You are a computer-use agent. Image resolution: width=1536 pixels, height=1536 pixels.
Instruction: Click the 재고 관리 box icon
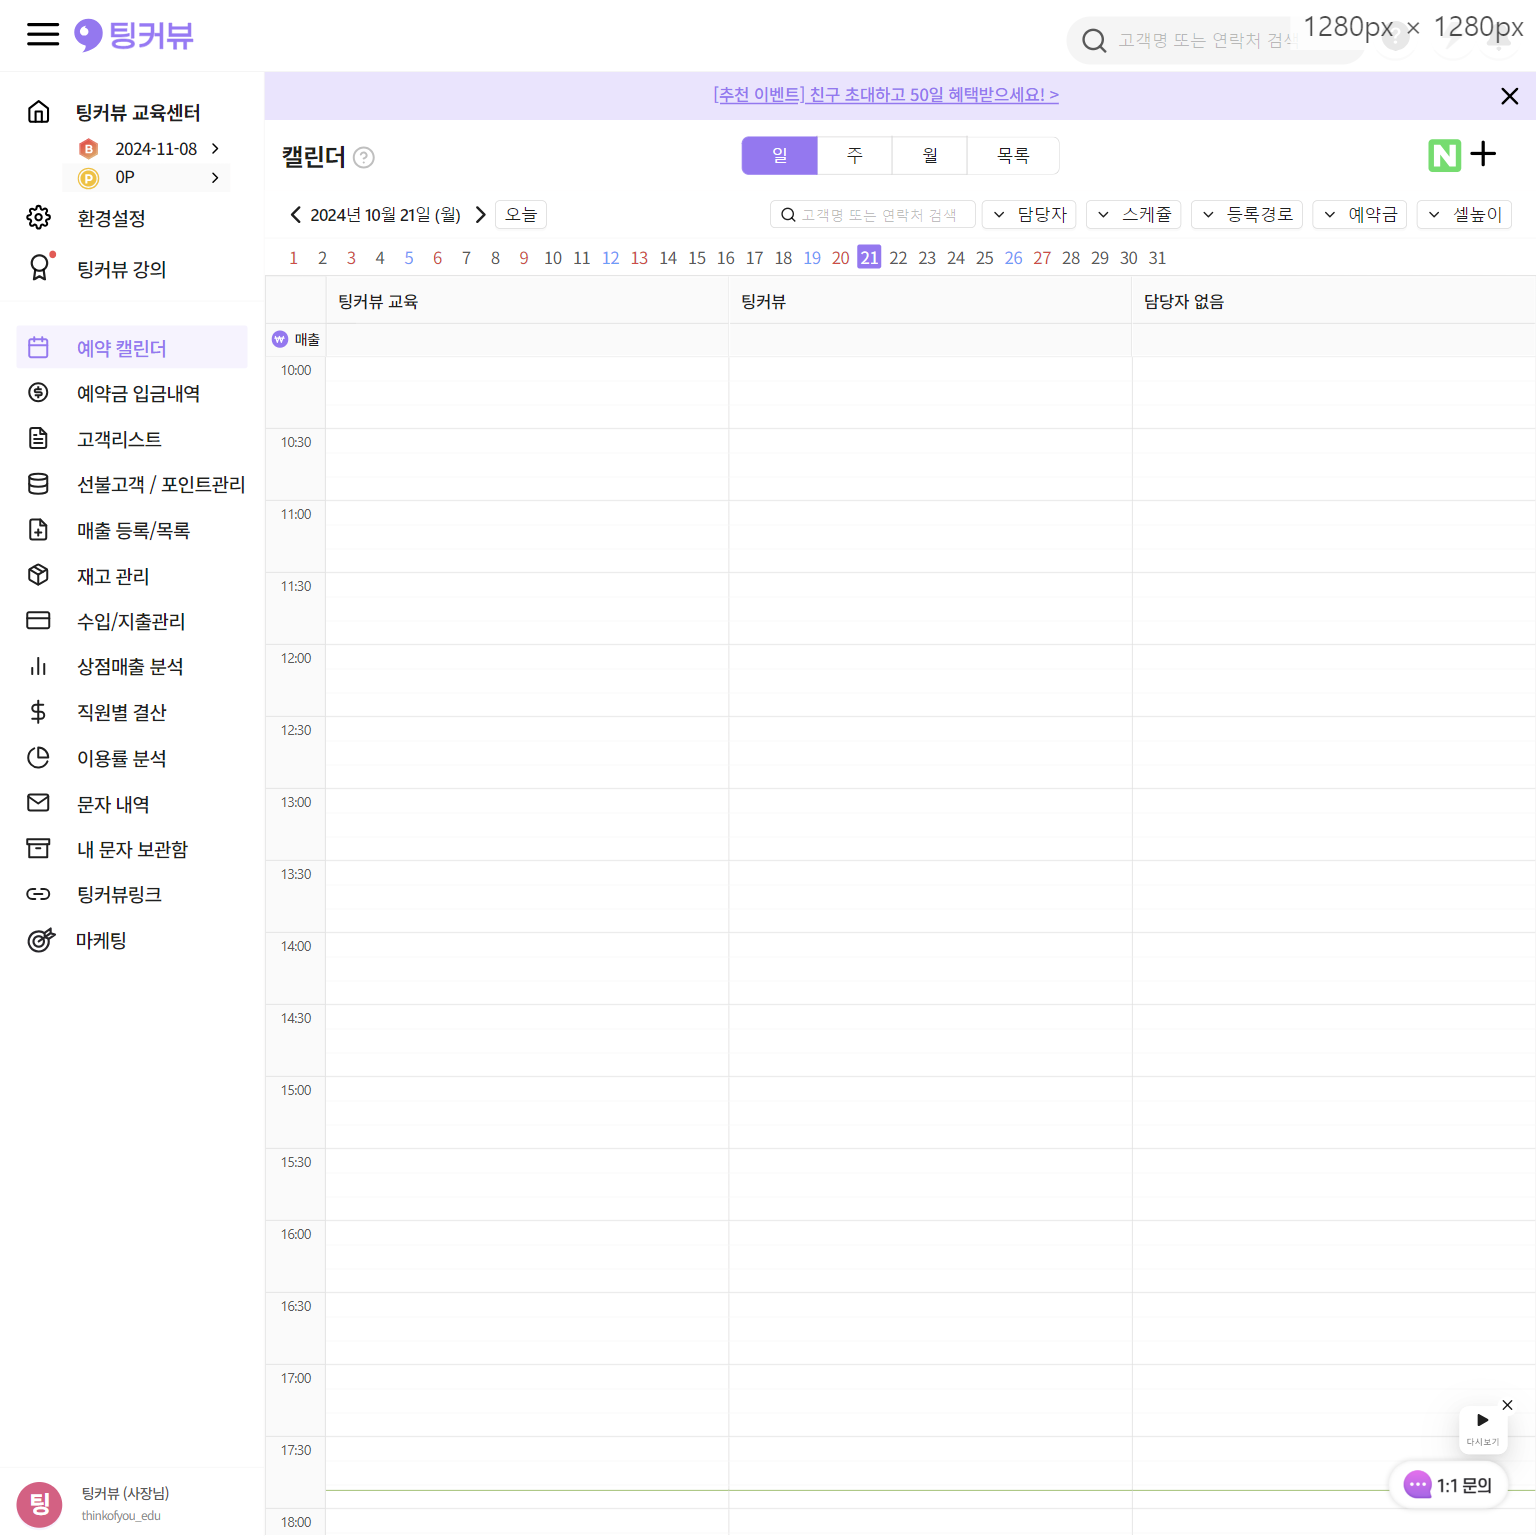pos(39,575)
